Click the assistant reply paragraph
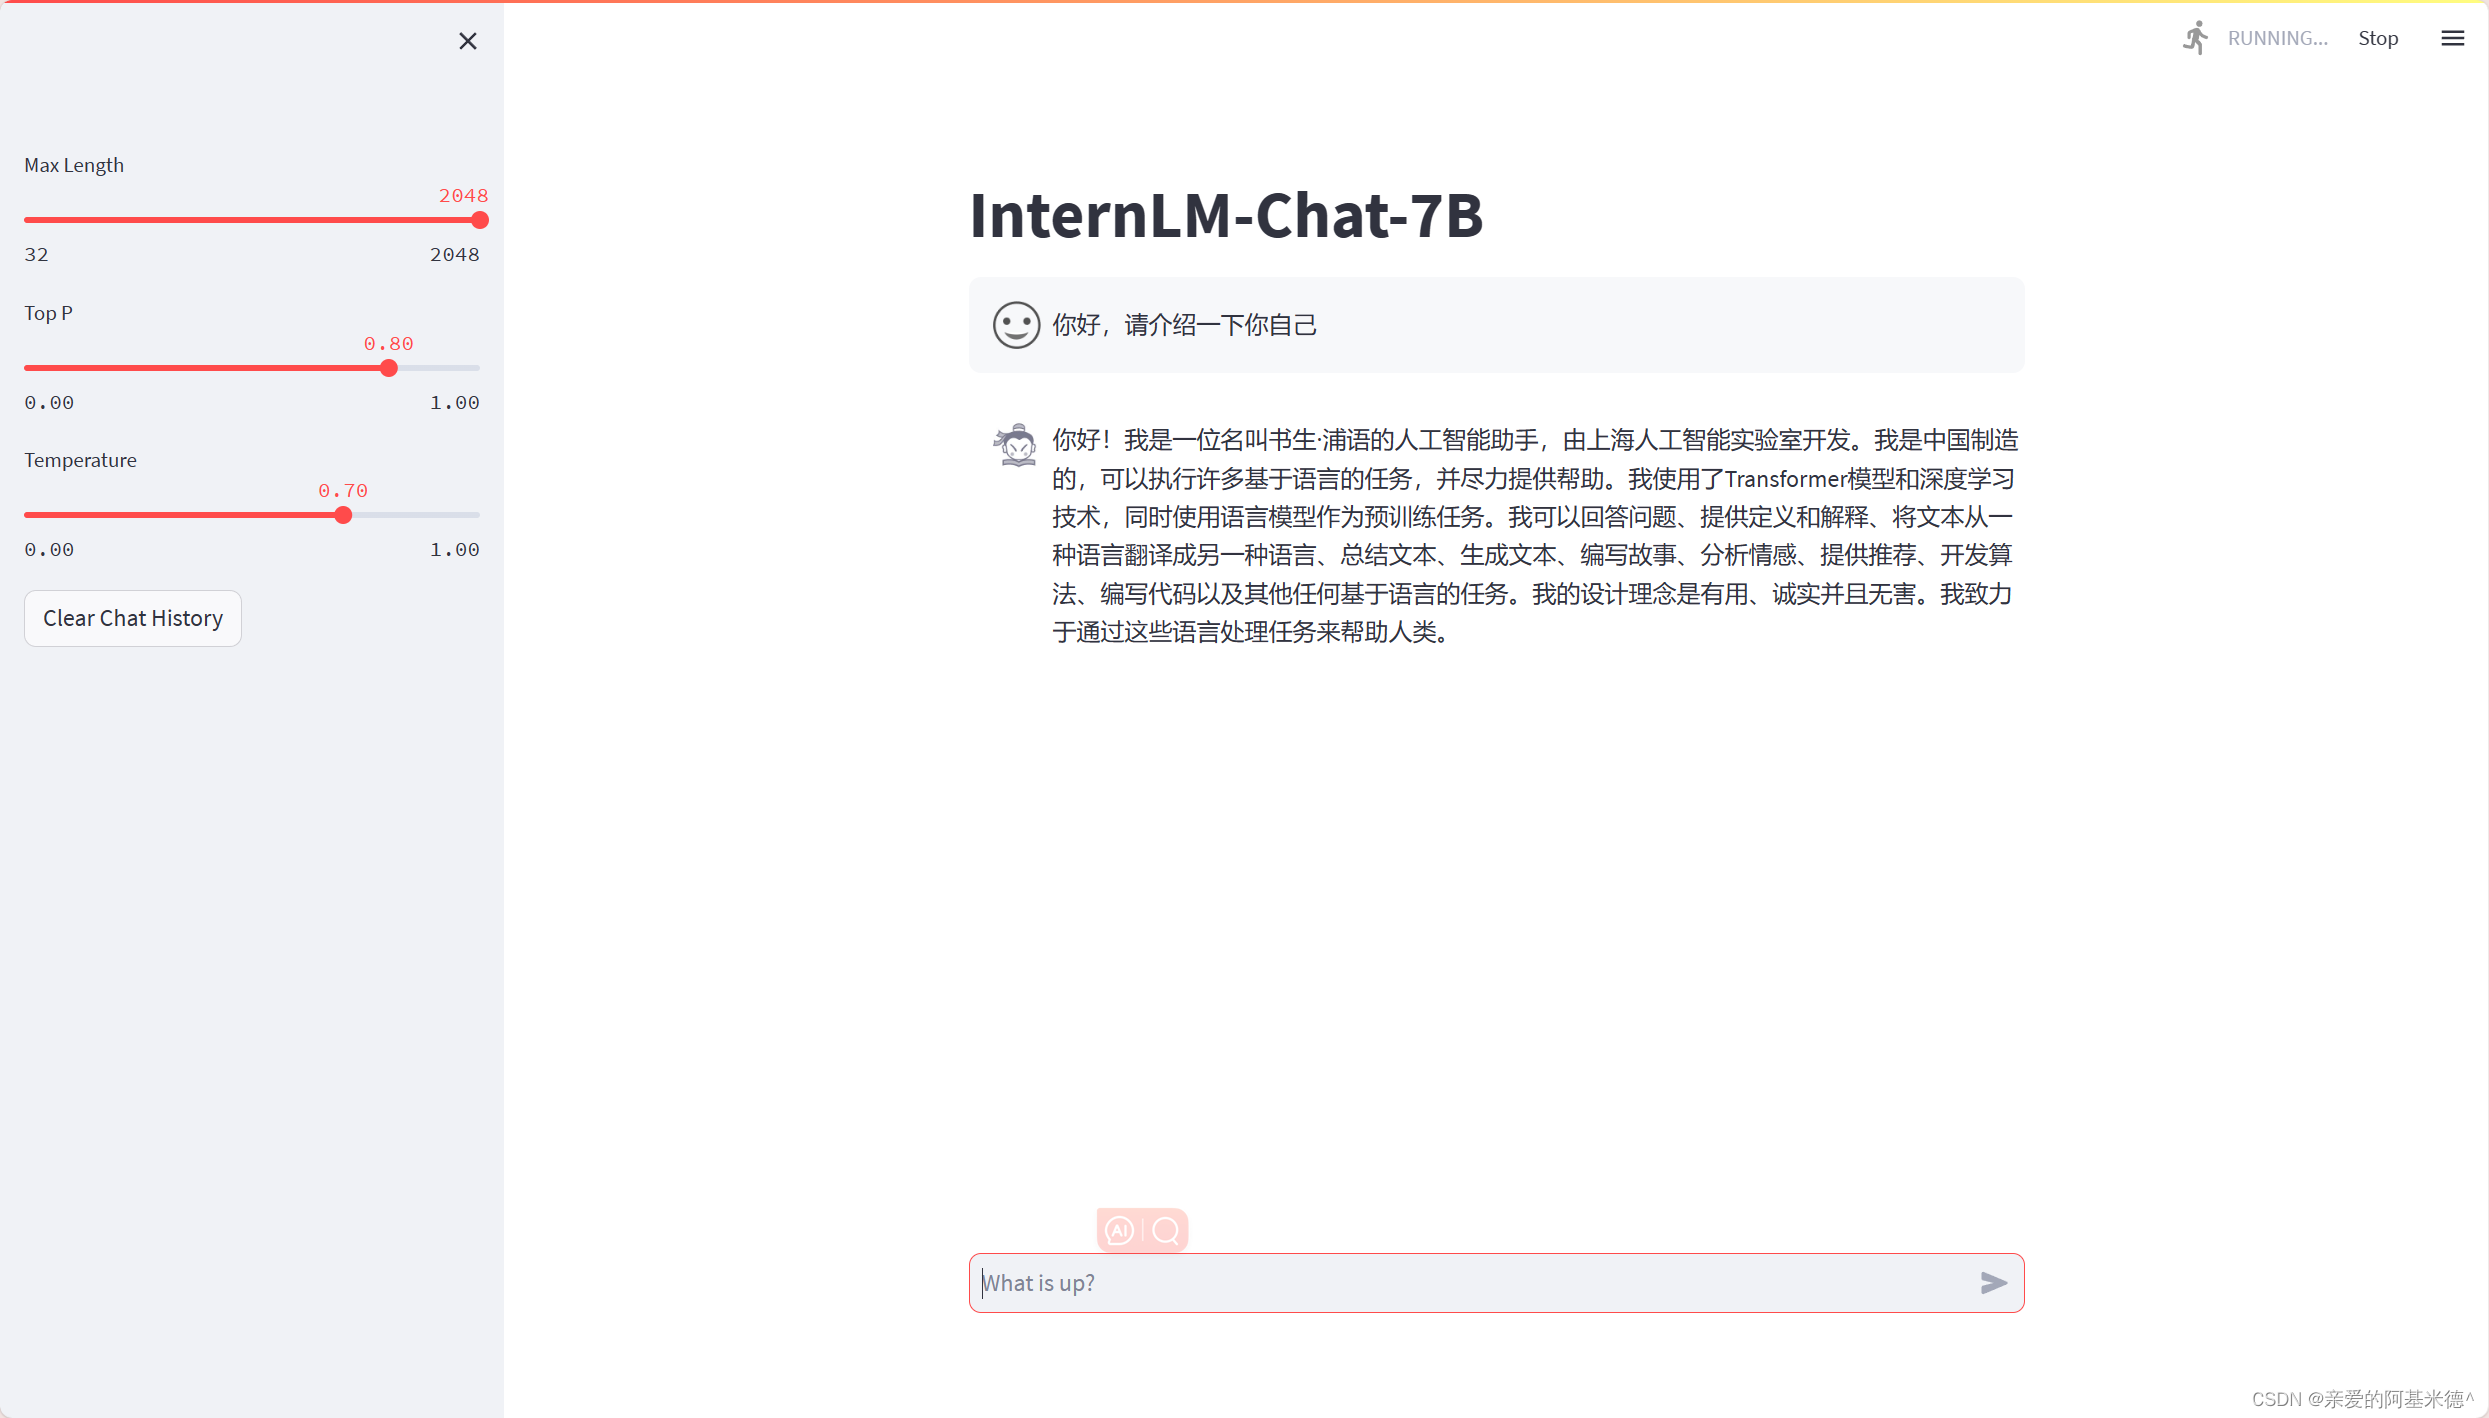The height and width of the screenshot is (1418, 2489). (1535, 536)
